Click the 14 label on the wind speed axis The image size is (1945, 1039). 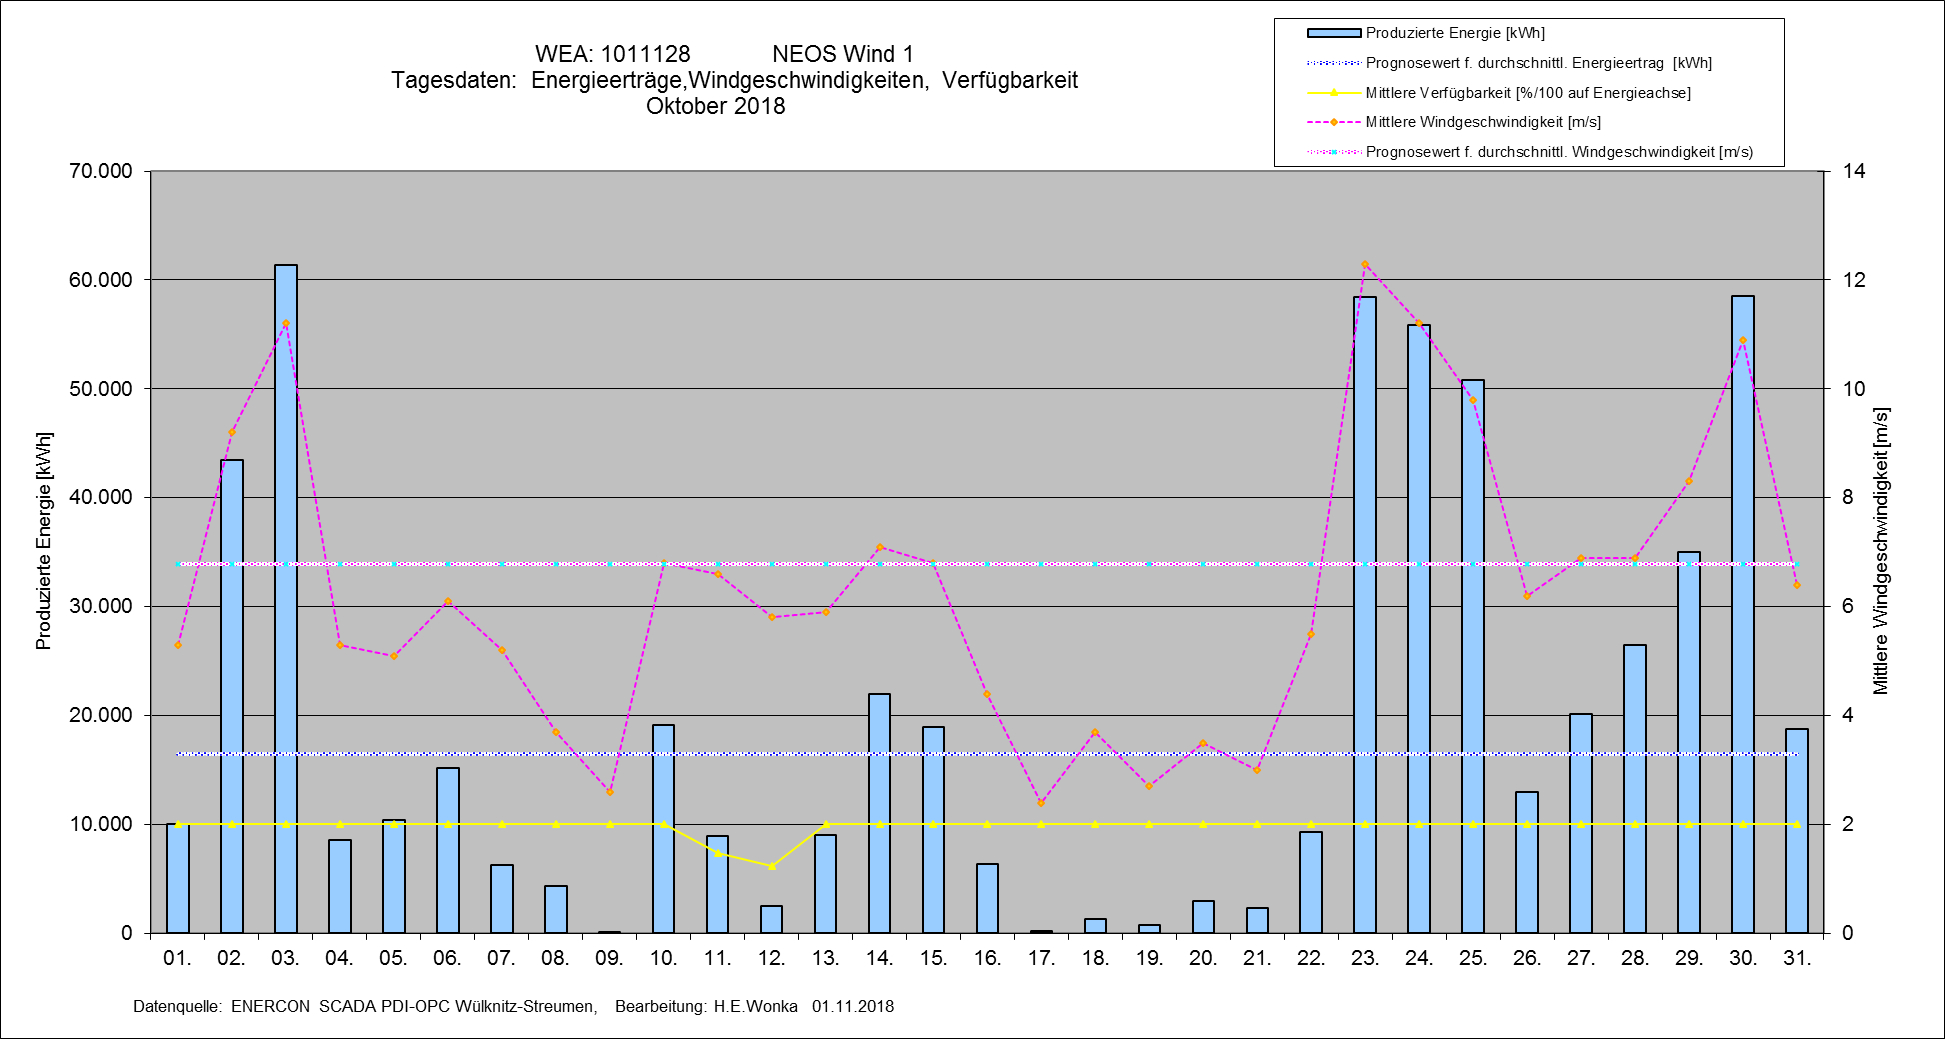pyautogui.click(x=1854, y=171)
